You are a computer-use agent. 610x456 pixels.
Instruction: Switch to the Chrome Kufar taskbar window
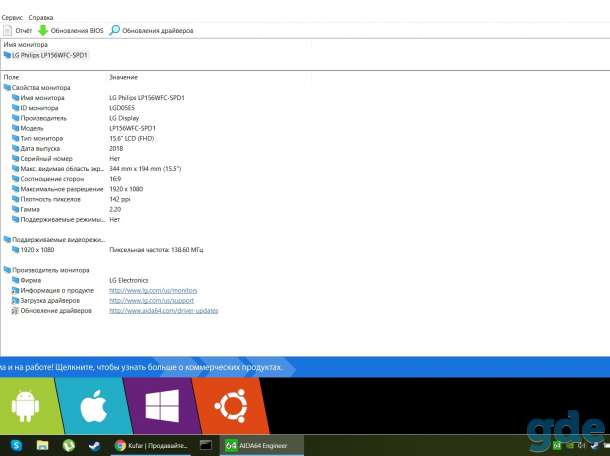point(151,445)
